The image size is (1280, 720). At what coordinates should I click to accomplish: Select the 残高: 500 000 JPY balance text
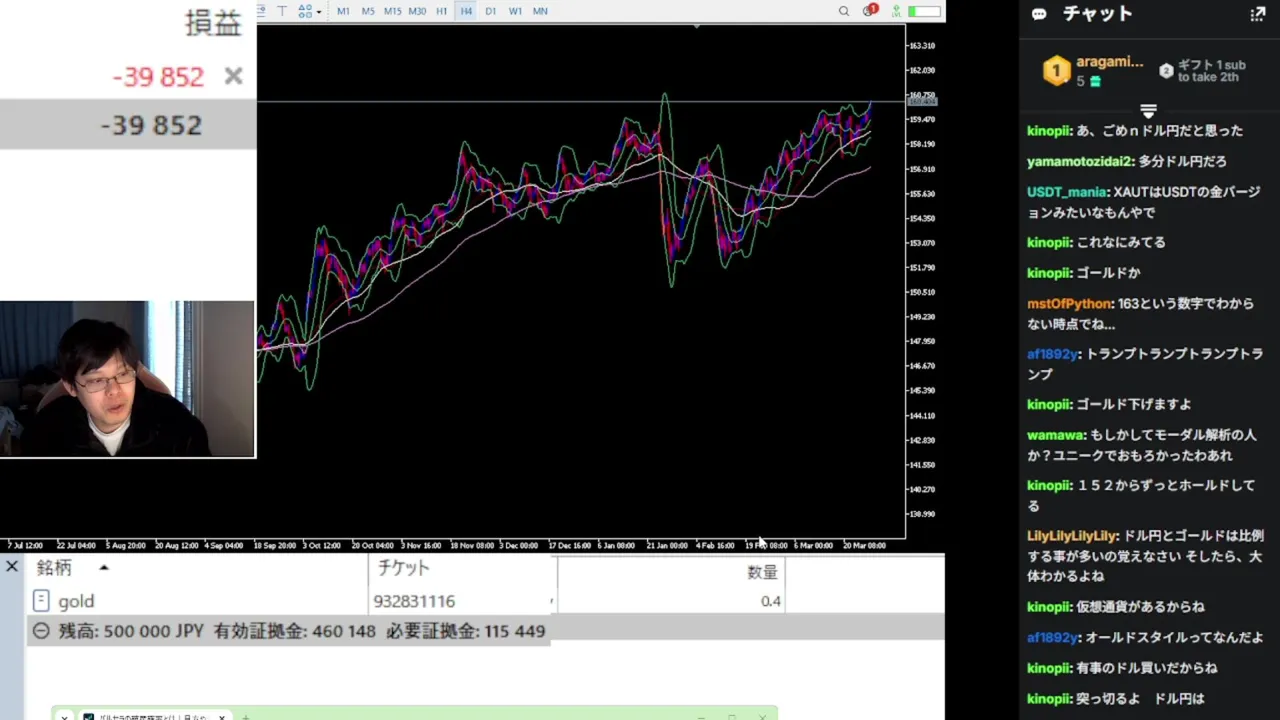click(x=131, y=631)
